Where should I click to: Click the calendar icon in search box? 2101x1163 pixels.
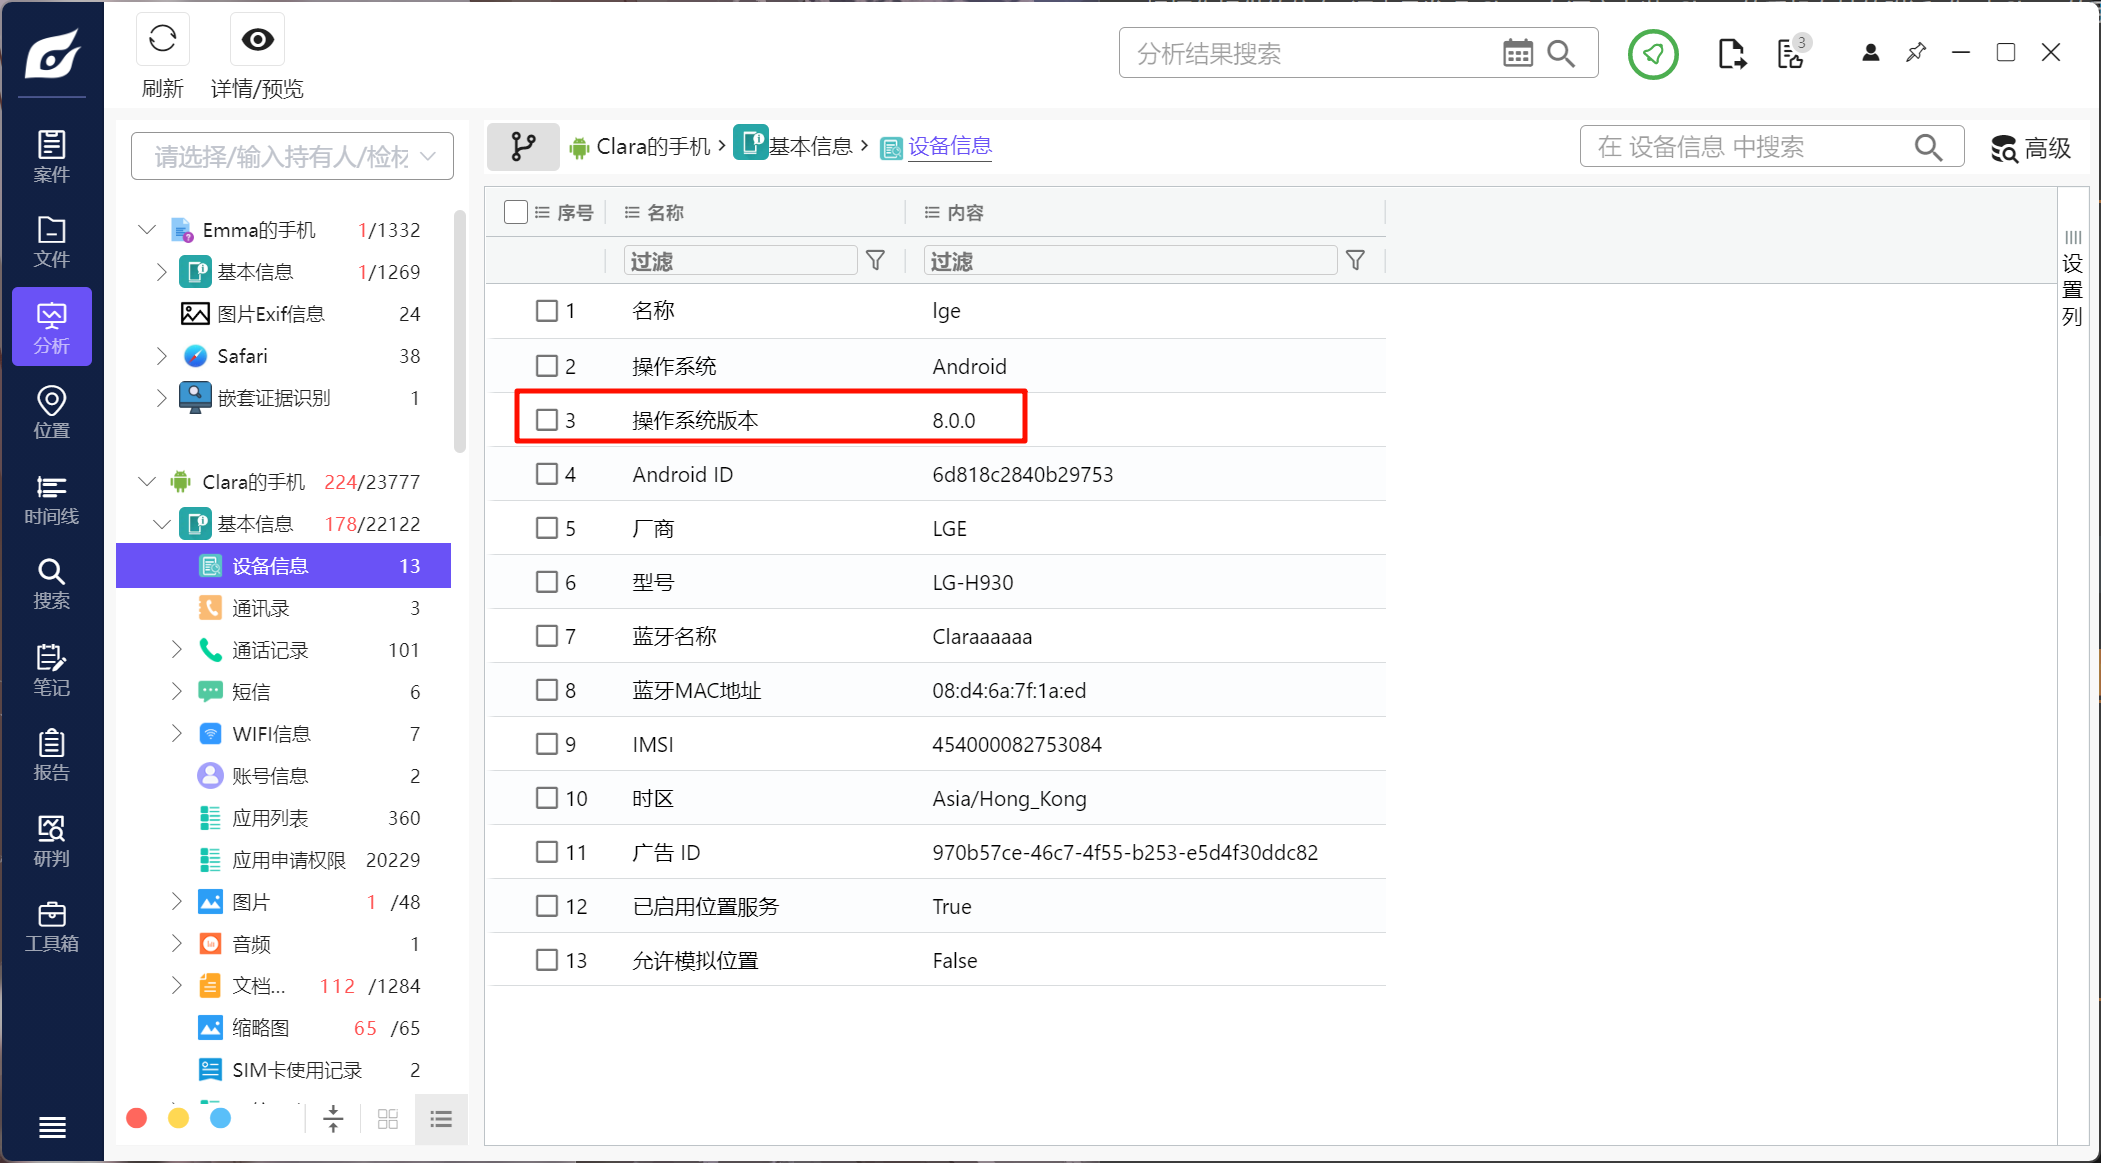[x=1517, y=54]
